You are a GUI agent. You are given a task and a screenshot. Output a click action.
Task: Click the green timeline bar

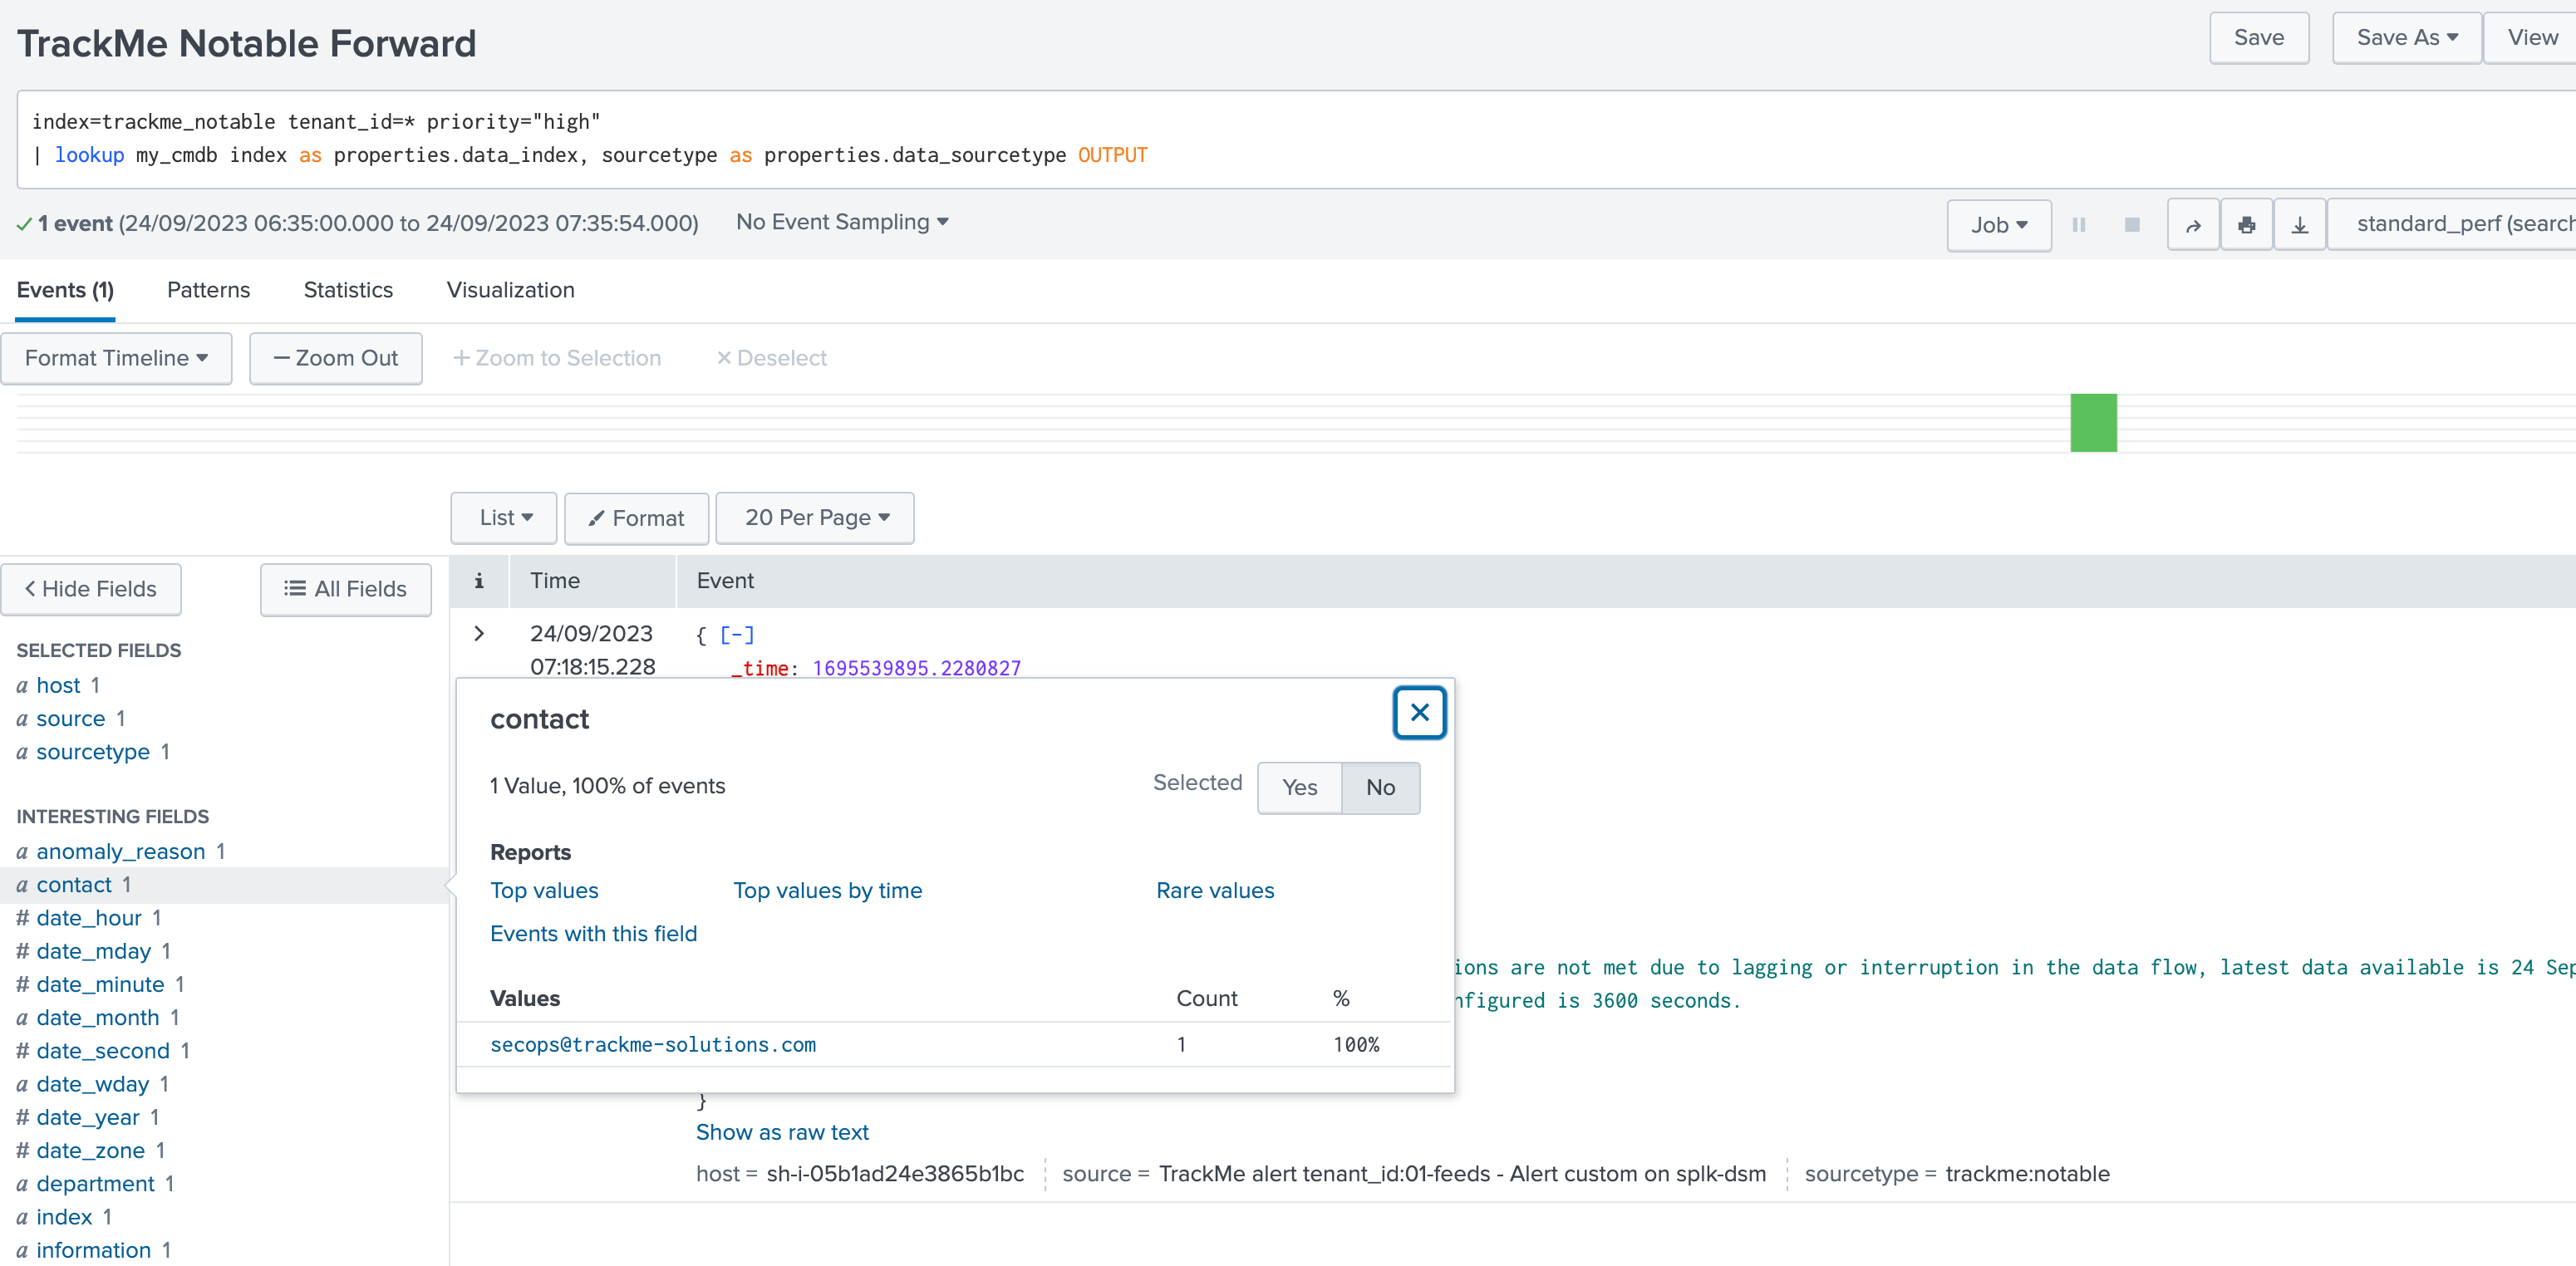tap(2092, 423)
